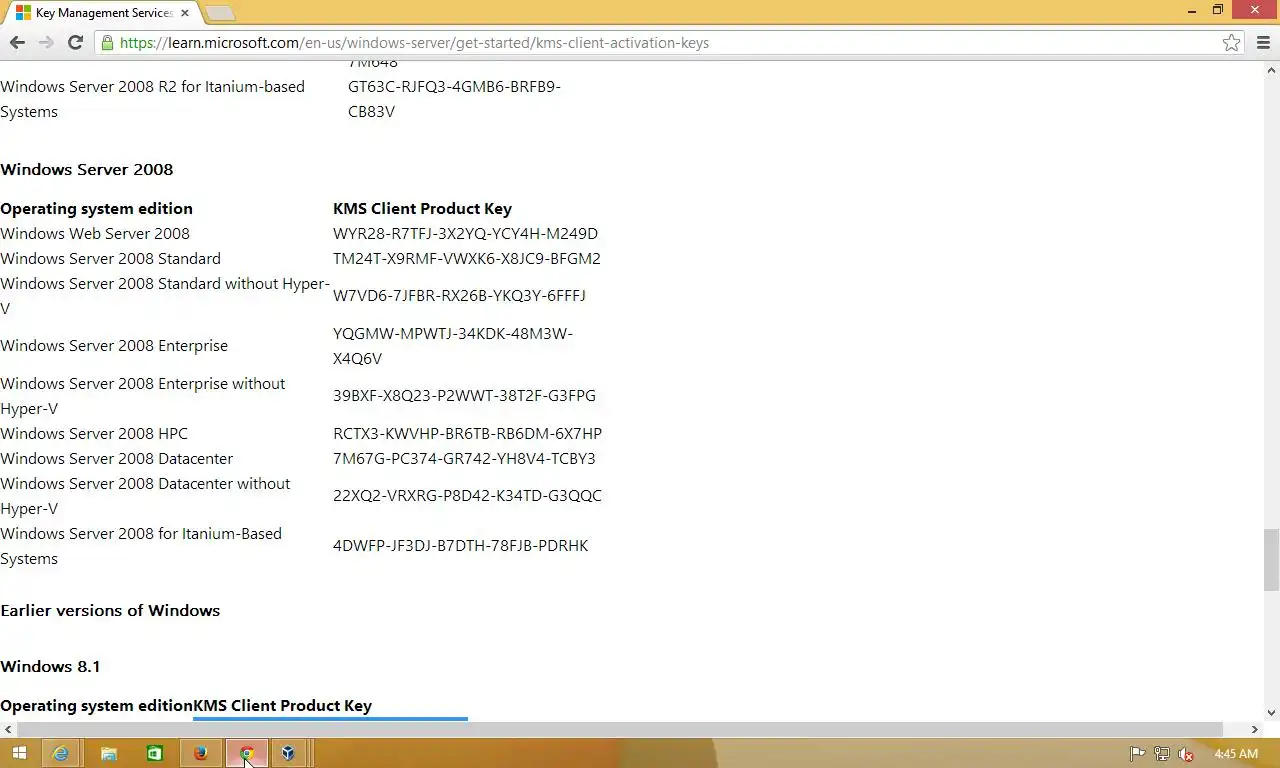Open File Explorer from taskbar
The width and height of the screenshot is (1280, 768).
click(x=108, y=753)
